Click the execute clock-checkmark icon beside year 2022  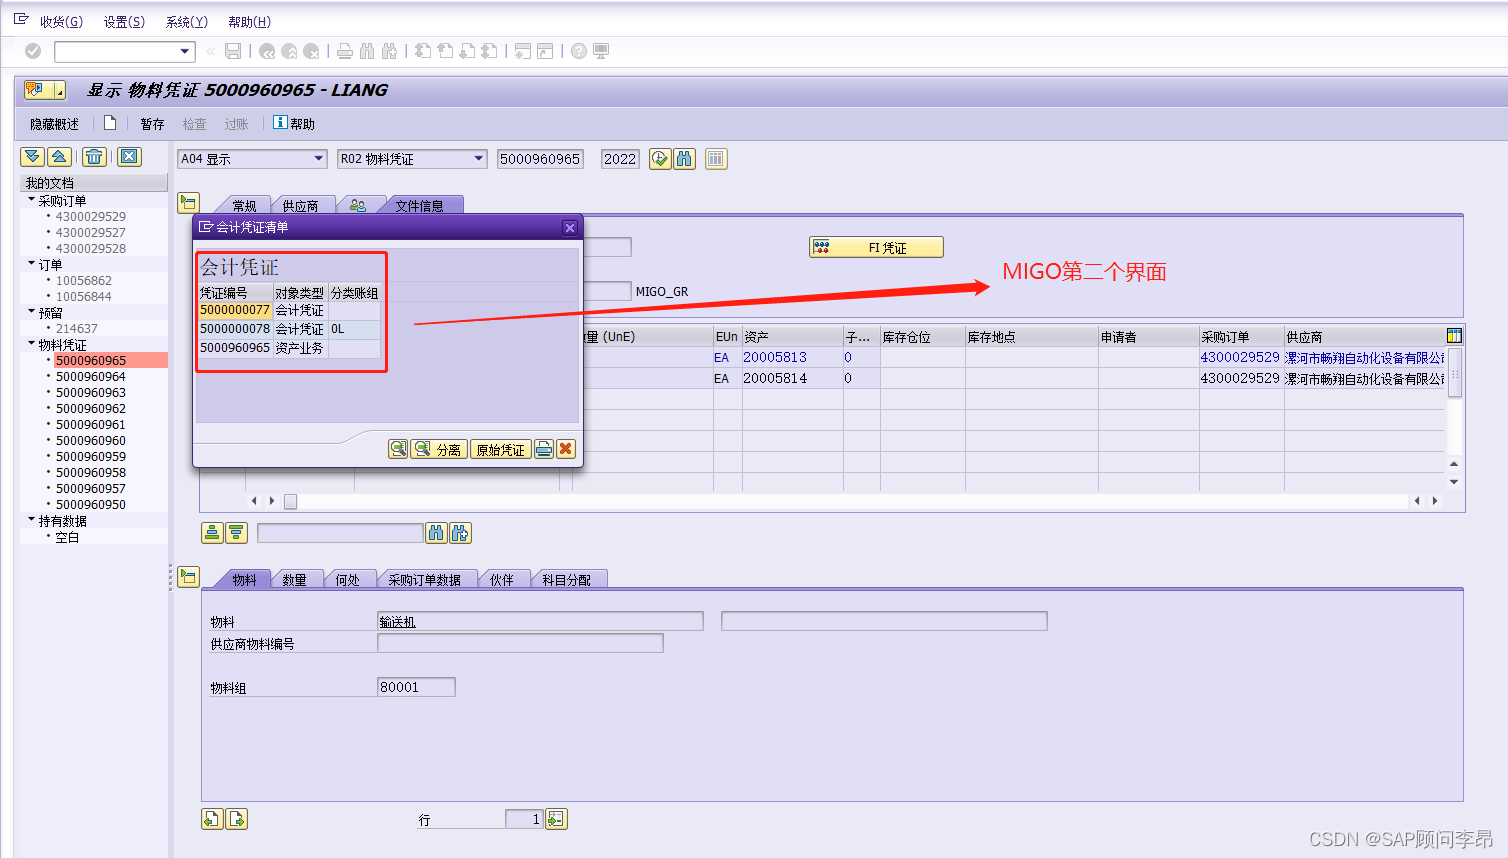click(660, 159)
